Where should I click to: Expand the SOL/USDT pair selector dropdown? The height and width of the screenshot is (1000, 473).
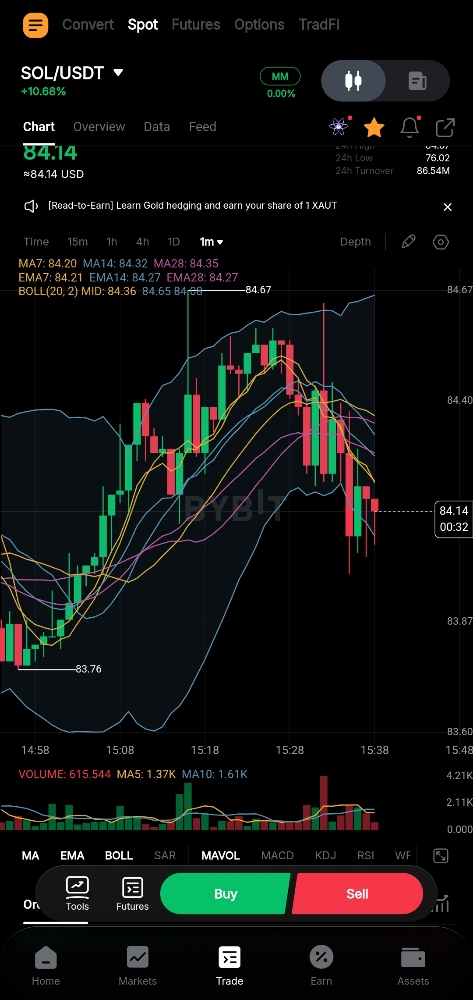pyautogui.click(x=118, y=73)
